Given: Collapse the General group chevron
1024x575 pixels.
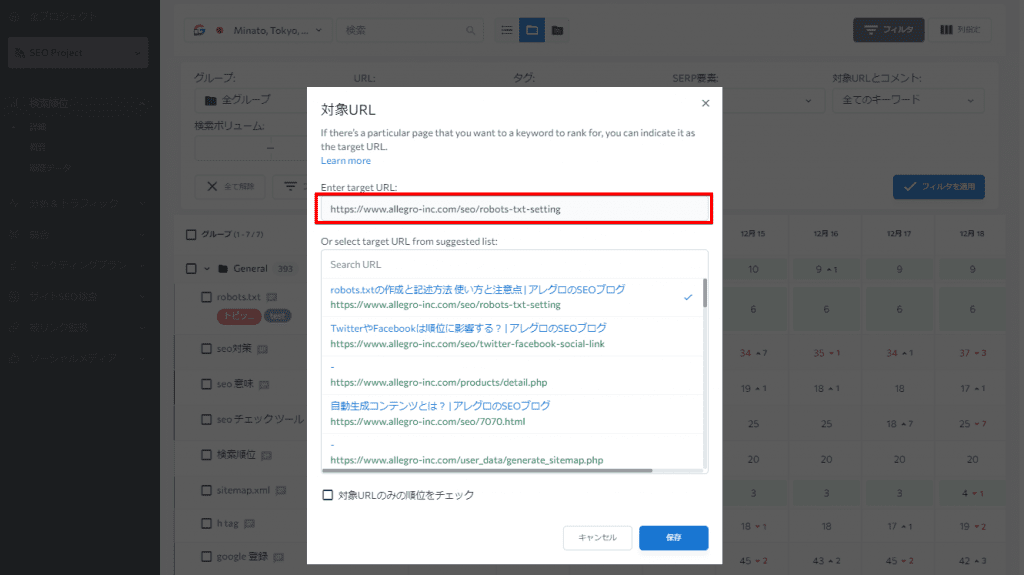Looking at the screenshot, I should click(x=207, y=269).
